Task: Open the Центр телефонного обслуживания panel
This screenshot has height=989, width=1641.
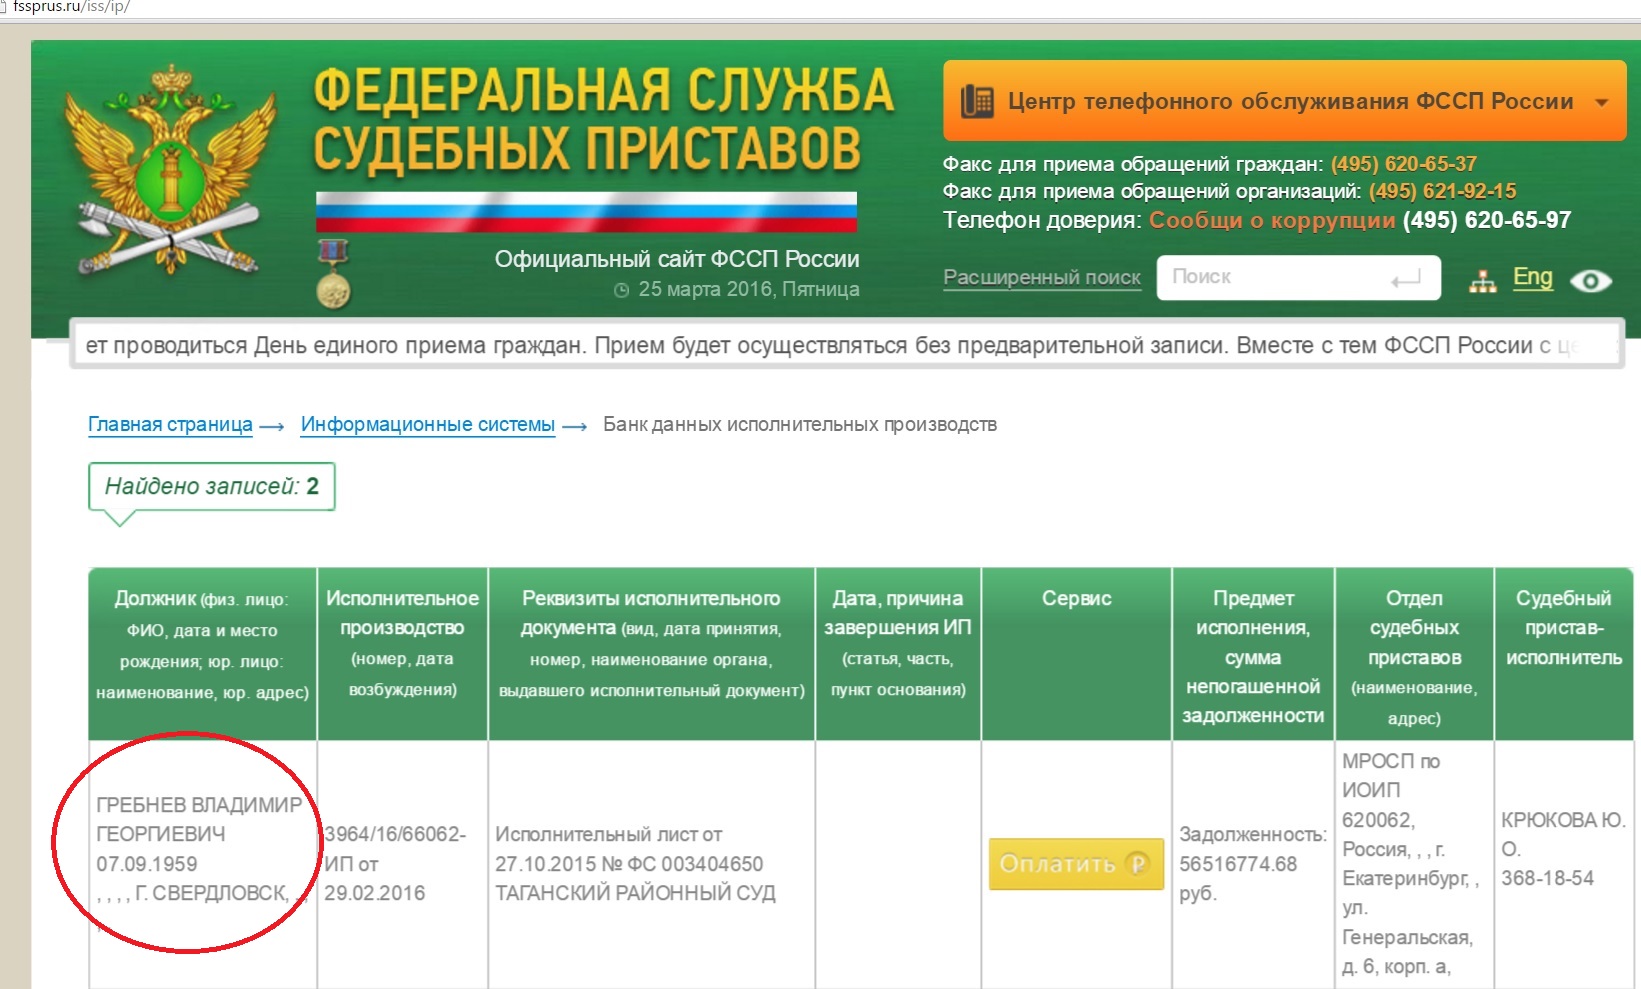Action: 1289,101
